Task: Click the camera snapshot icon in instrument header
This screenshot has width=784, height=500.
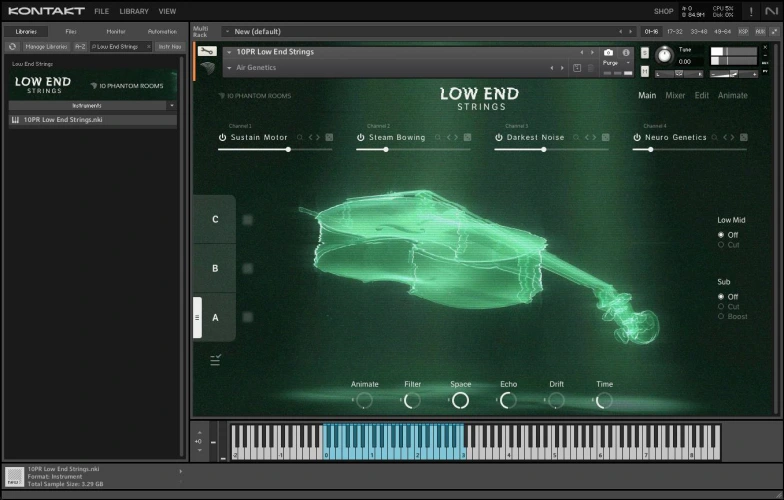Action: coord(608,52)
